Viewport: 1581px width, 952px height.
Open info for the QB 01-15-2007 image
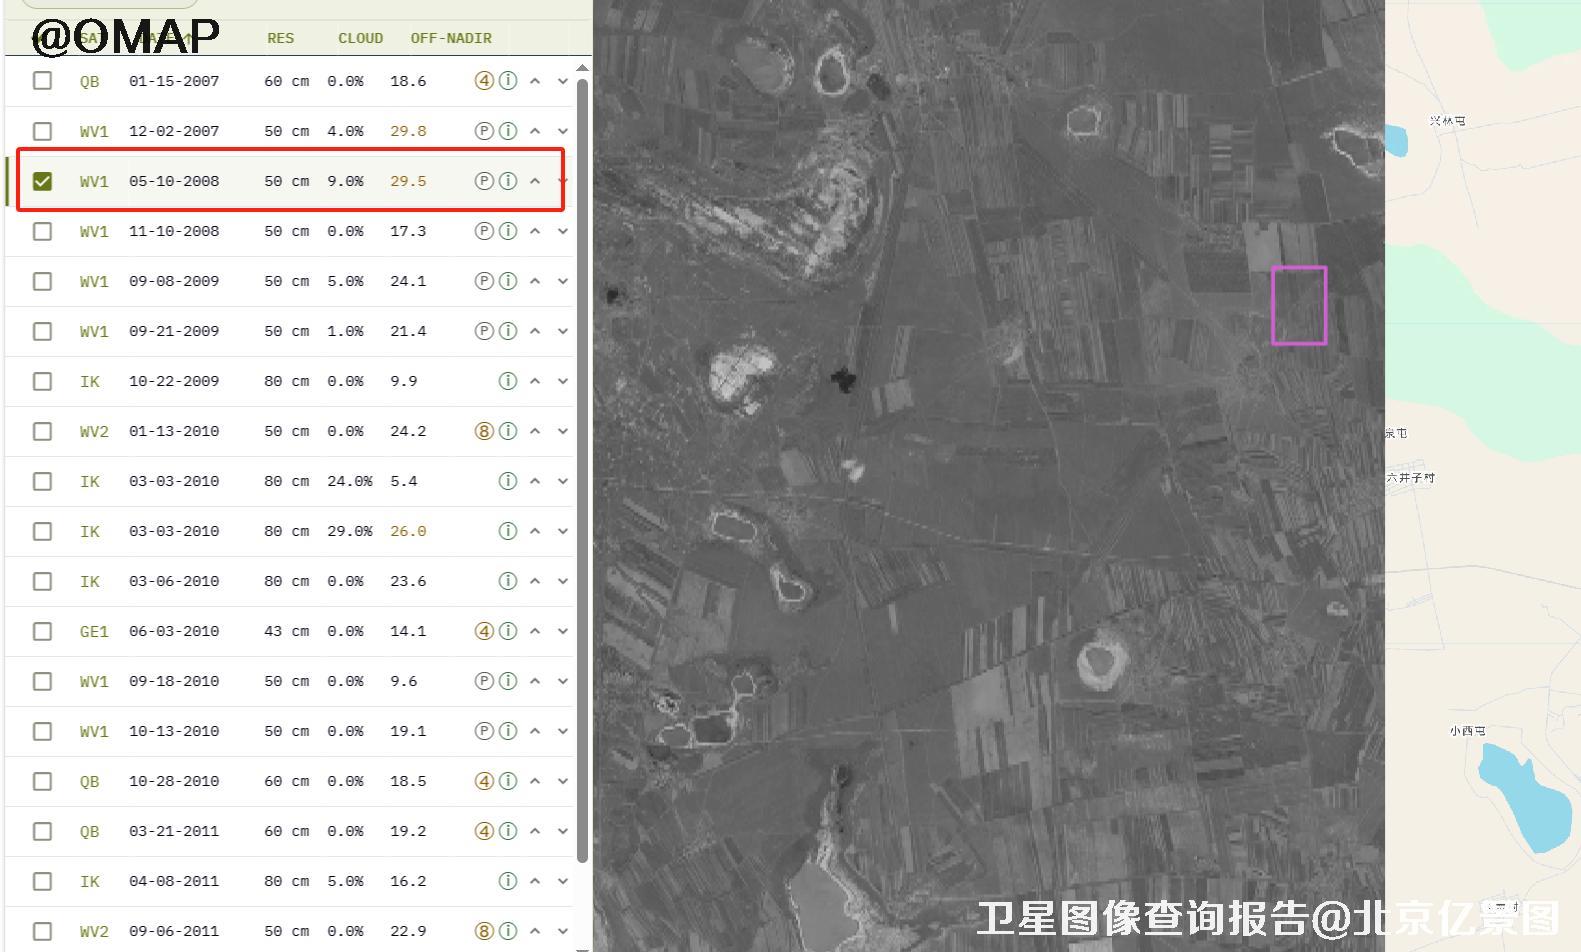tap(508, 81)
